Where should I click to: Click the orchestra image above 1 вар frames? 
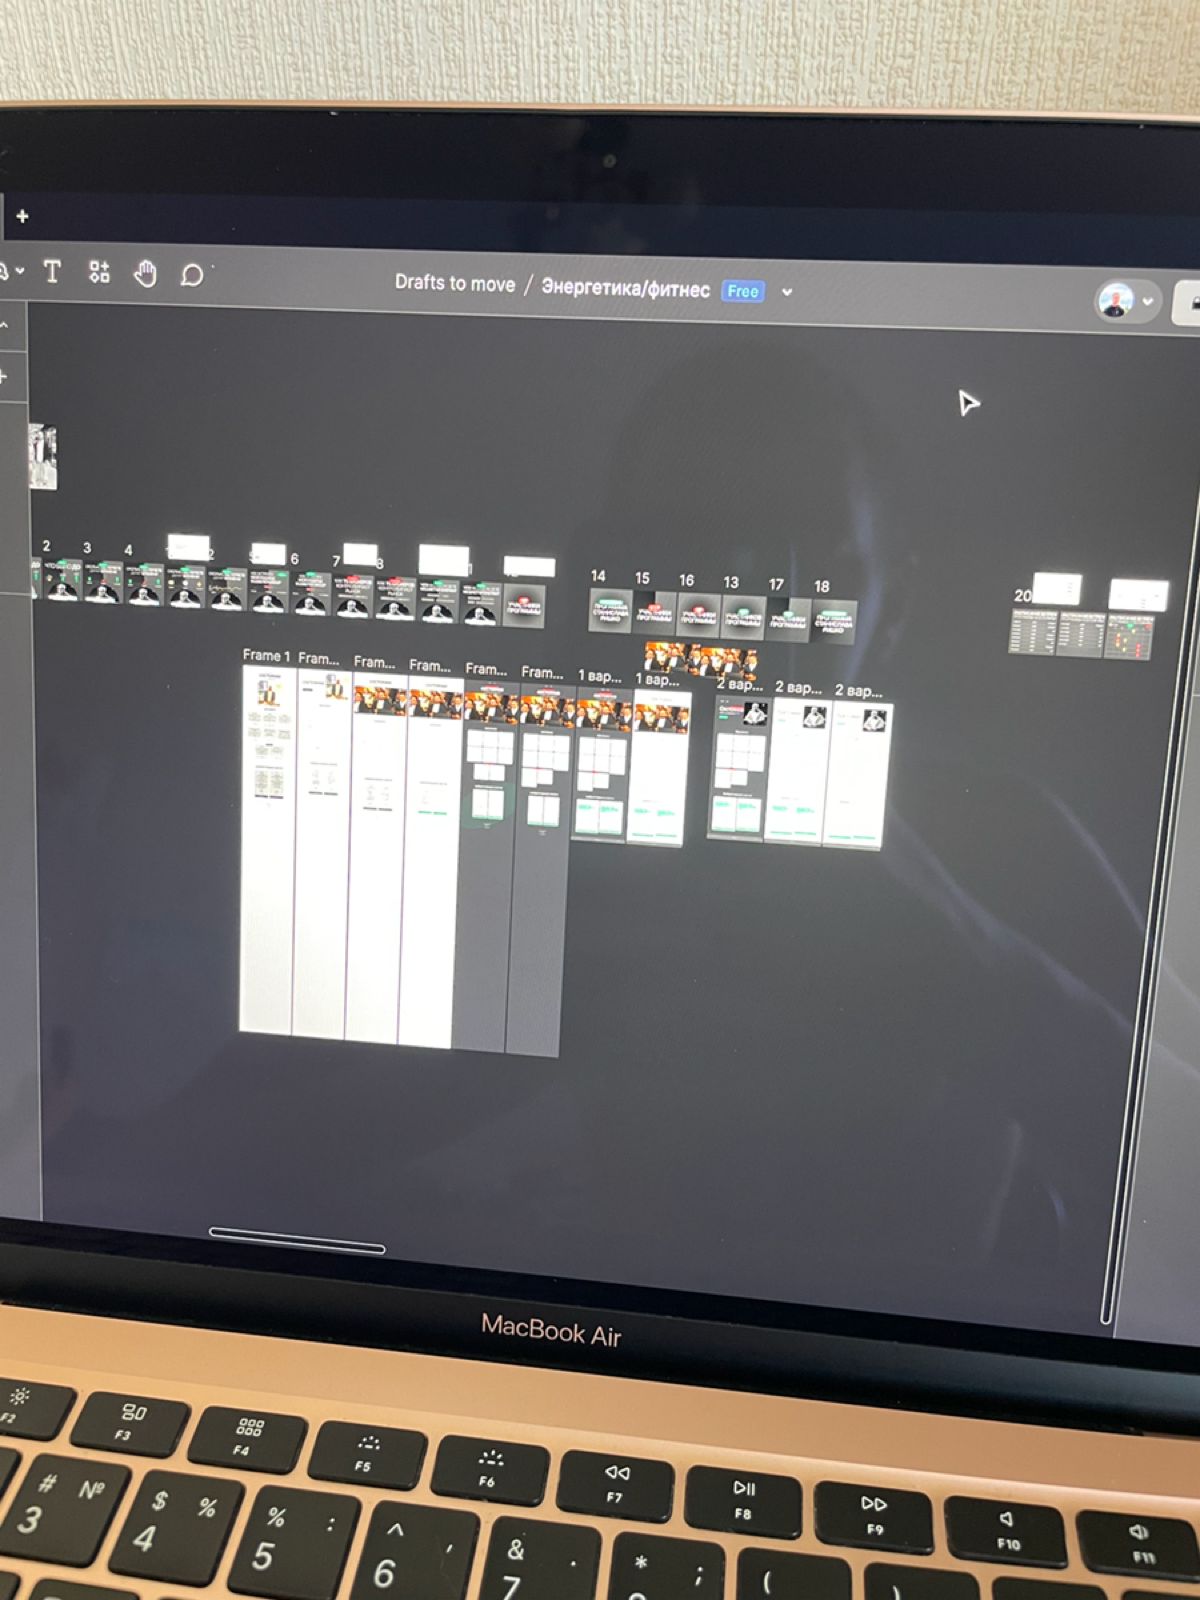click(x=700, y=660)
